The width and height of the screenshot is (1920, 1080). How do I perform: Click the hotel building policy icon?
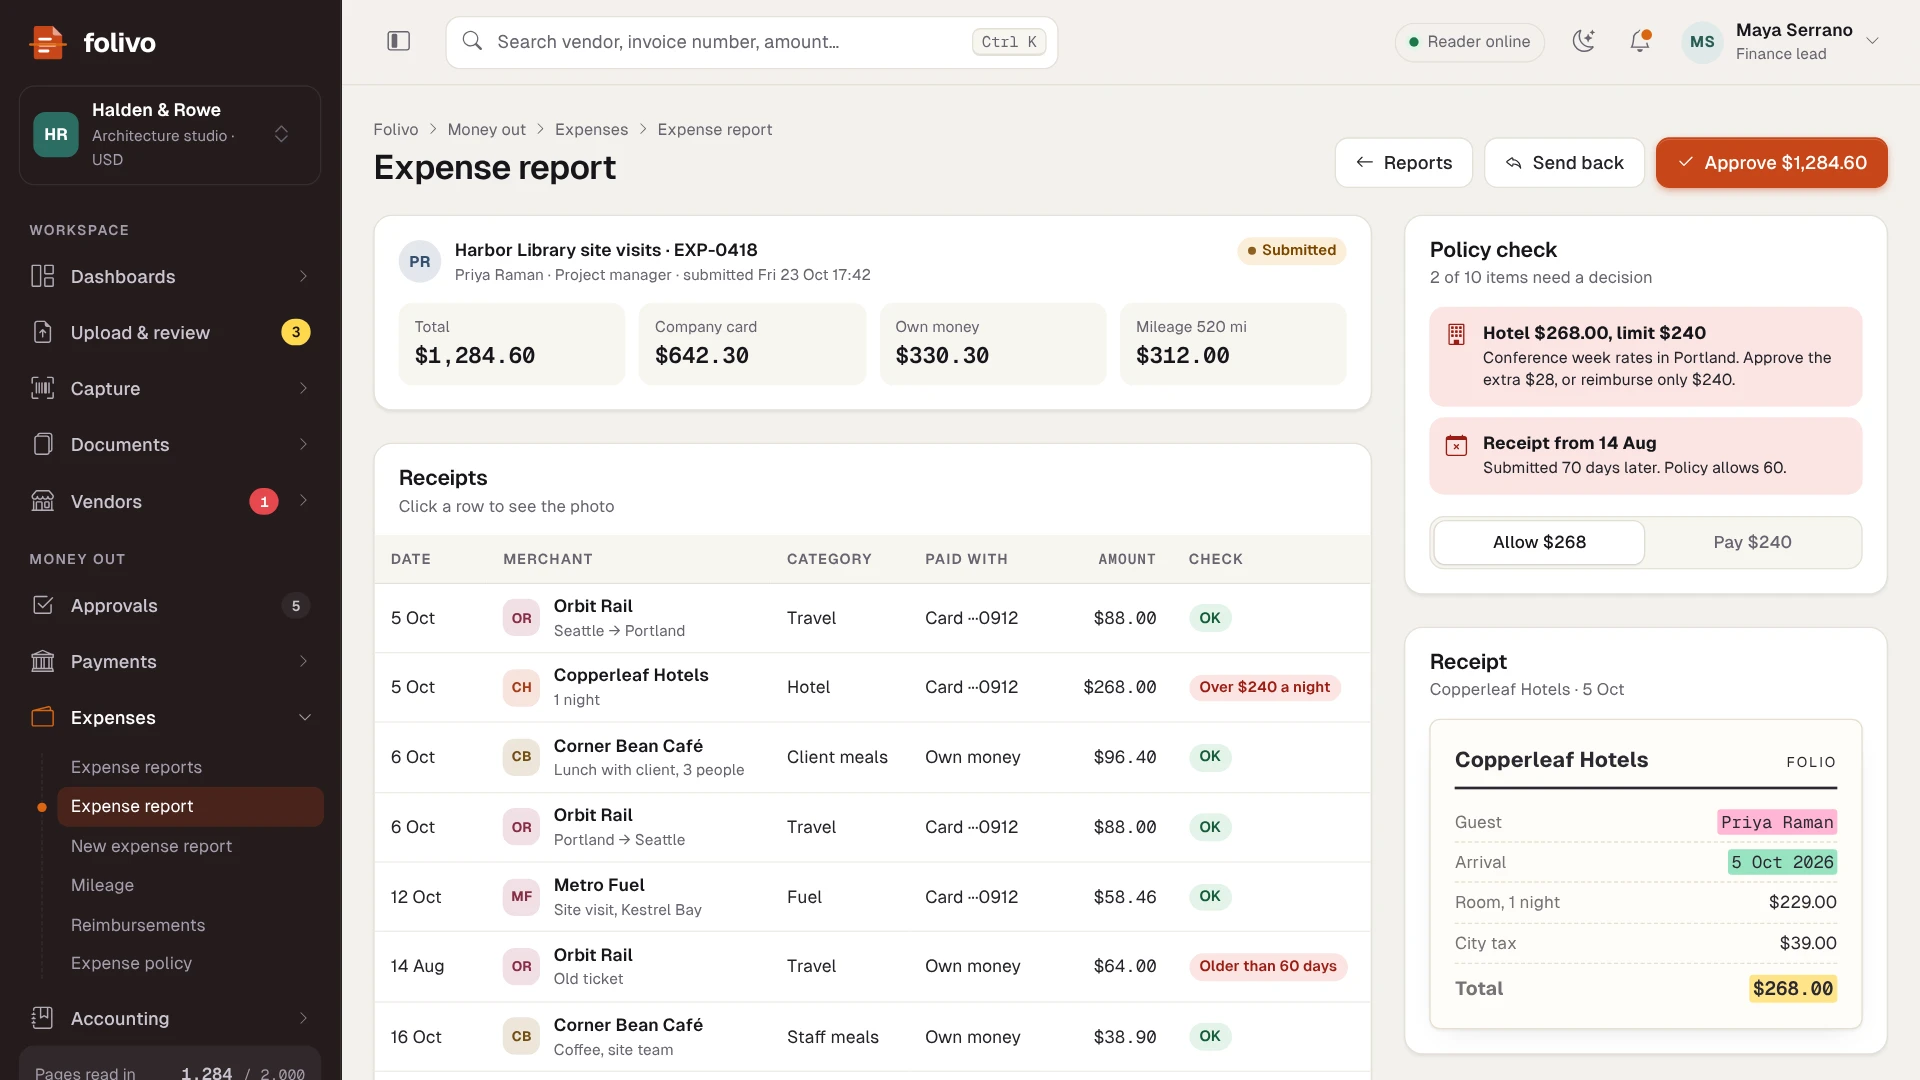(x=1456, y=335)
